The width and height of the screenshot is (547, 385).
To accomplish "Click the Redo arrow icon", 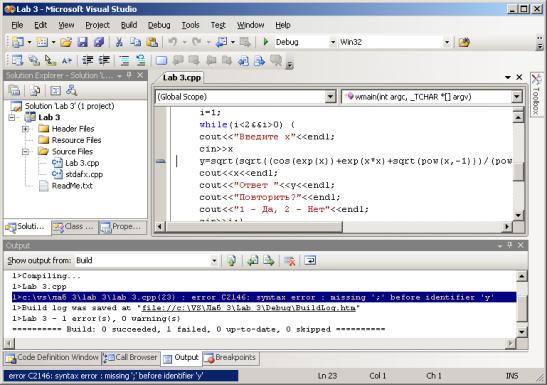I will coord(197,42).
